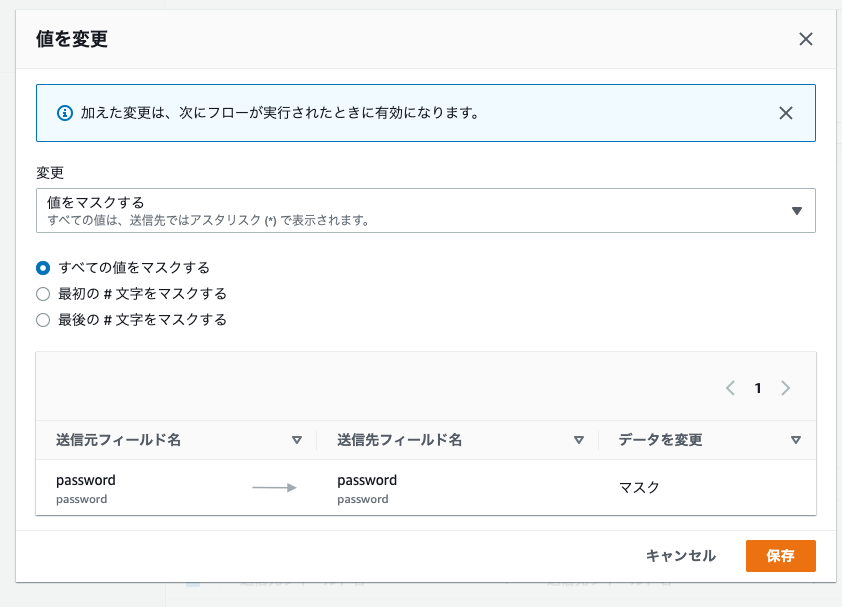This screenshot has width=842, height=607.
Task: Open the 変更 dropdown showing 値をマスクする
Action: (420, 208)
